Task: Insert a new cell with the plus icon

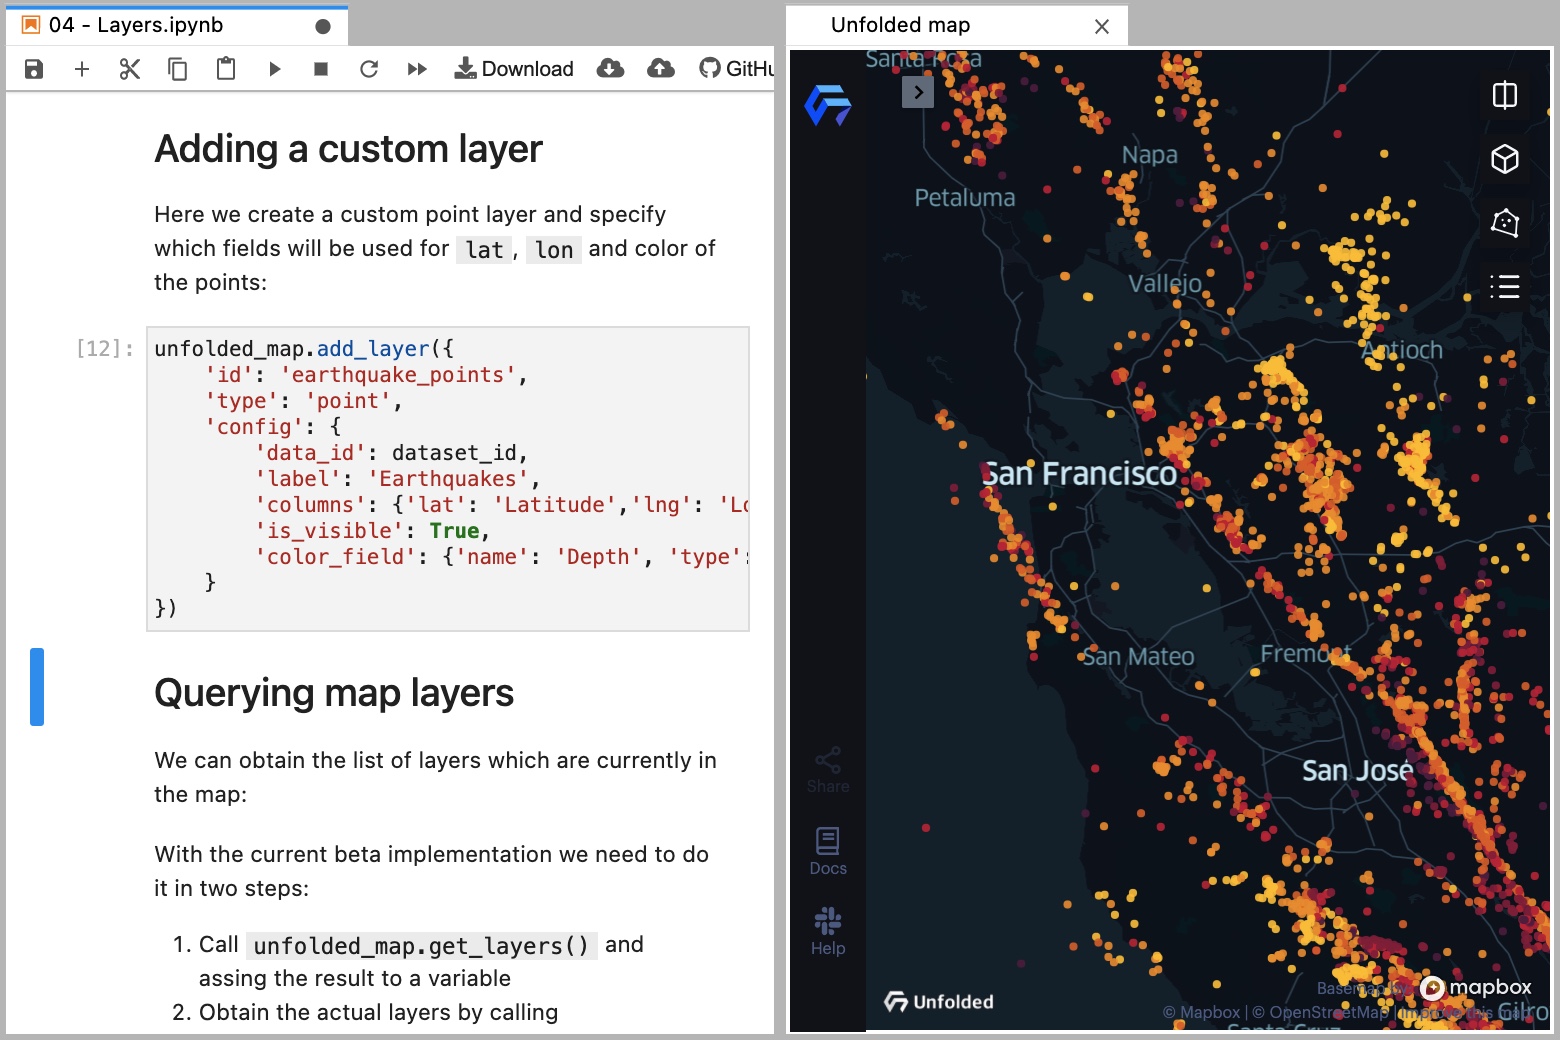Action: coord(82,69)
